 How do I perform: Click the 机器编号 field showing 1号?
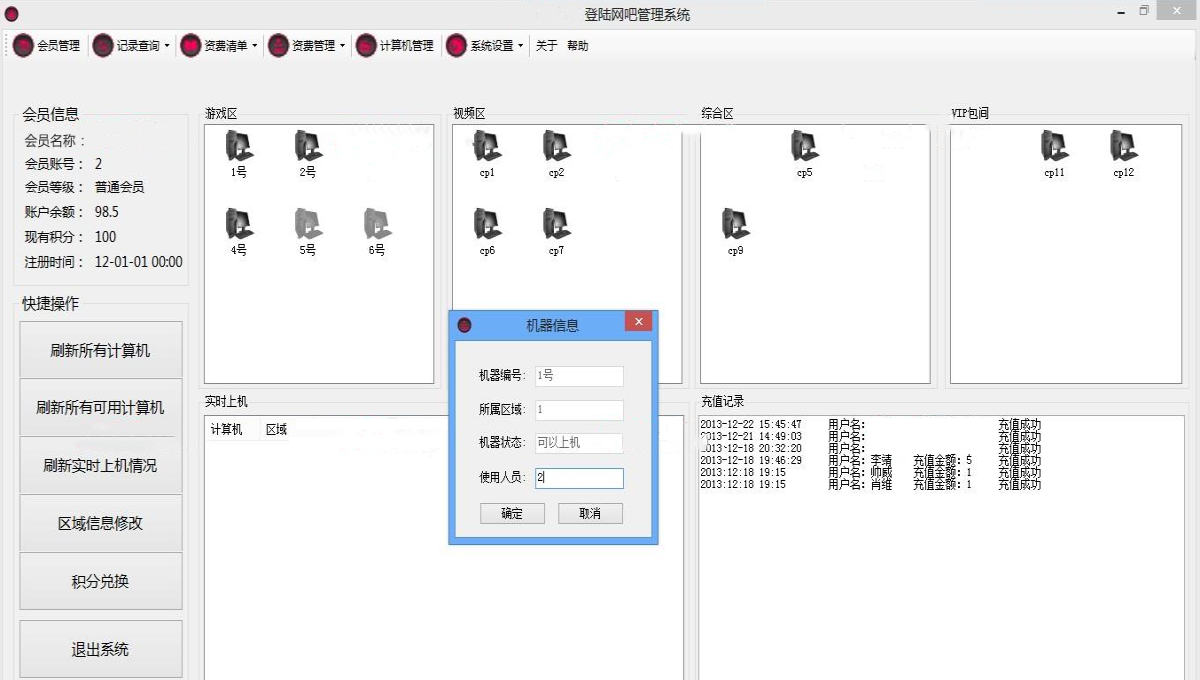pyautogui.click(x=579, y=376)
